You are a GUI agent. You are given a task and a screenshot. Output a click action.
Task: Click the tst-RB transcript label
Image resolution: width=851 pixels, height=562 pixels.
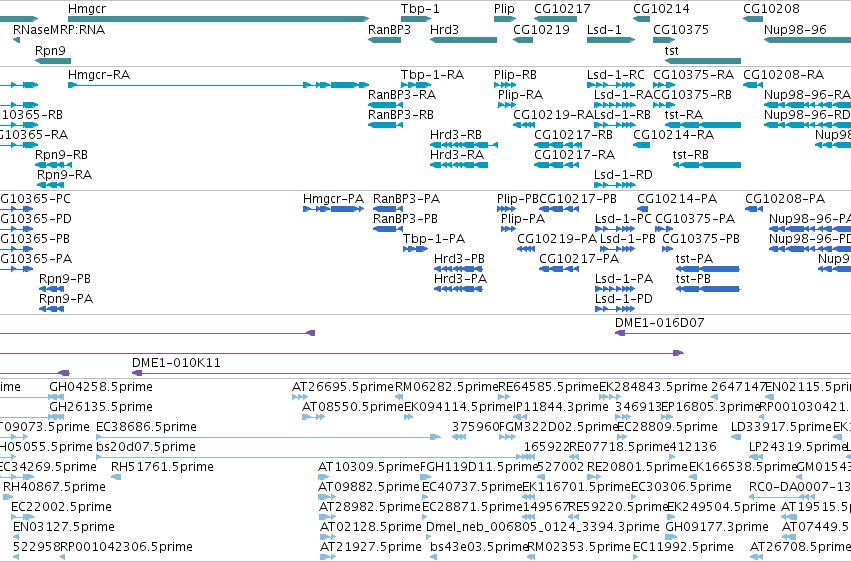click(690, 155)
